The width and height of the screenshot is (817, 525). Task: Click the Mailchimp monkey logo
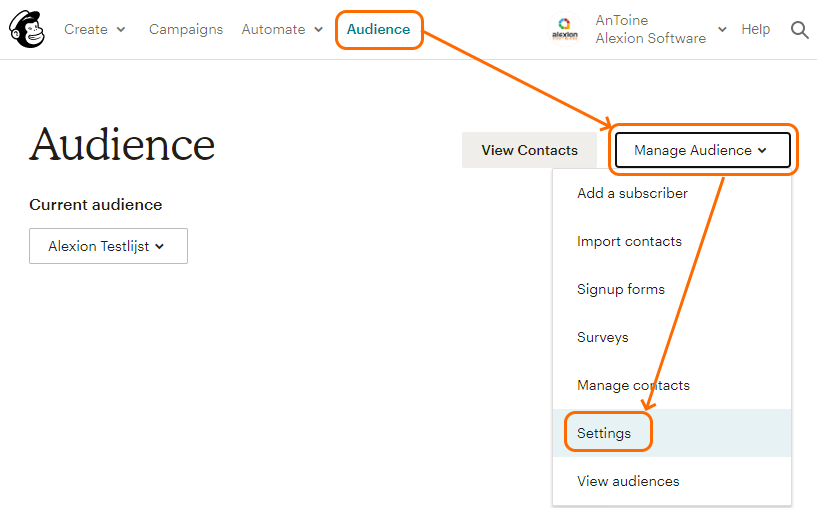pos(27,29)
